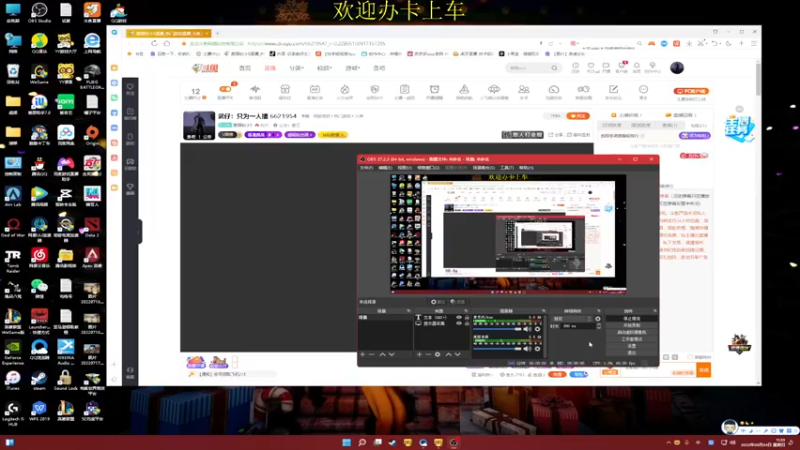Image resolution: width=800 pixels, height=450 pixels.
Task: Expand the 视频 dropdown in Douyu navigation
Action: [x=324, y=68]
